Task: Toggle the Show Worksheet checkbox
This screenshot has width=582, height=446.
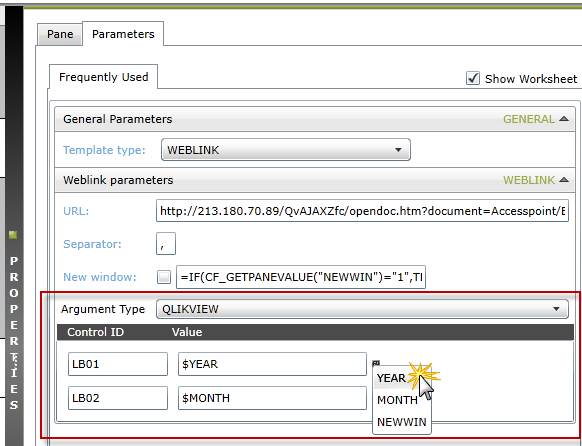Action: click(x=473, y=78)
